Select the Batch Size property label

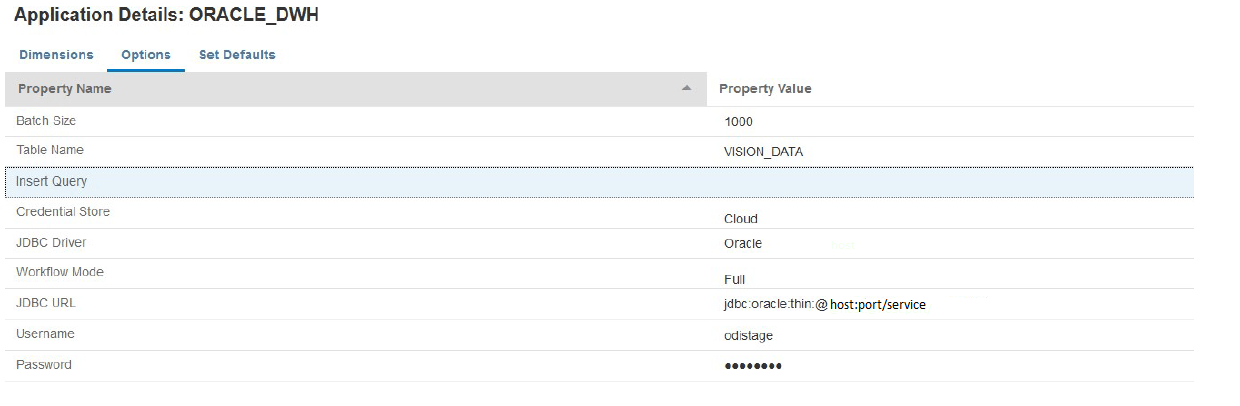pyautogui.click(x=46, y=121)
